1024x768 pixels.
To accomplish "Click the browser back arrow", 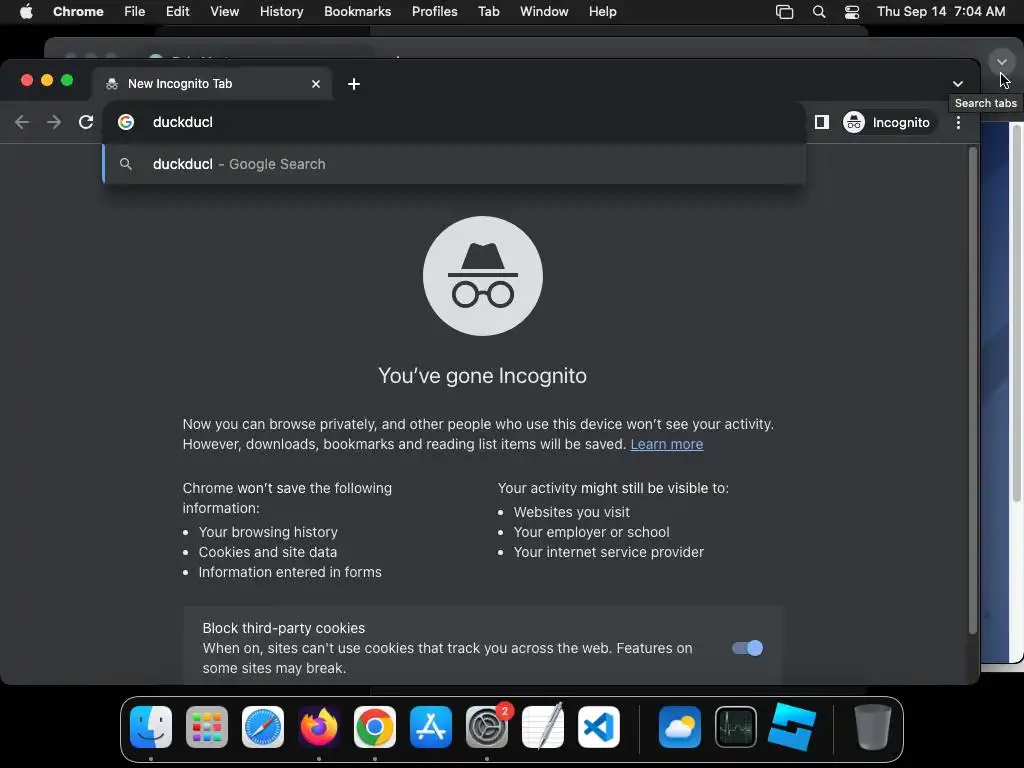I will pos(22,122).
